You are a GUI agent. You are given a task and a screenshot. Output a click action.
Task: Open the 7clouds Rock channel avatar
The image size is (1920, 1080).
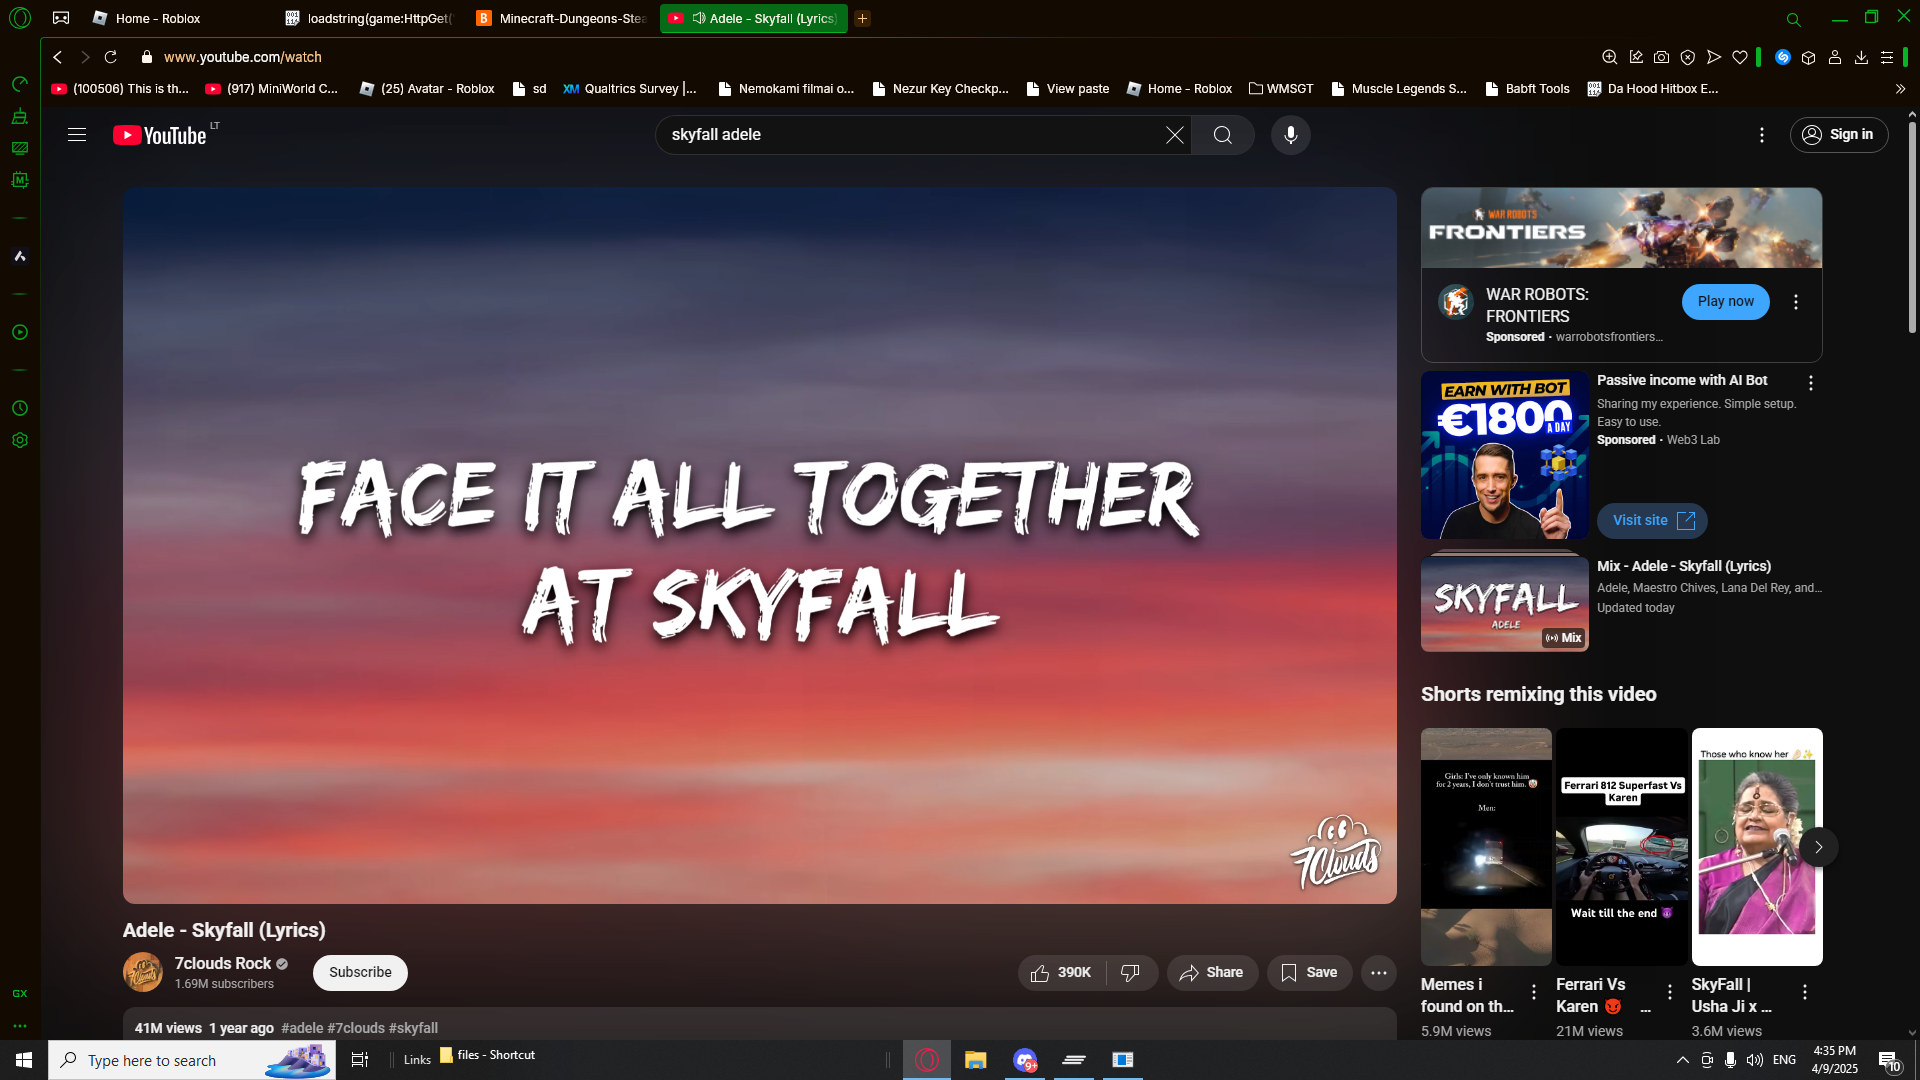pyautogui.click(x=143, y=972)
